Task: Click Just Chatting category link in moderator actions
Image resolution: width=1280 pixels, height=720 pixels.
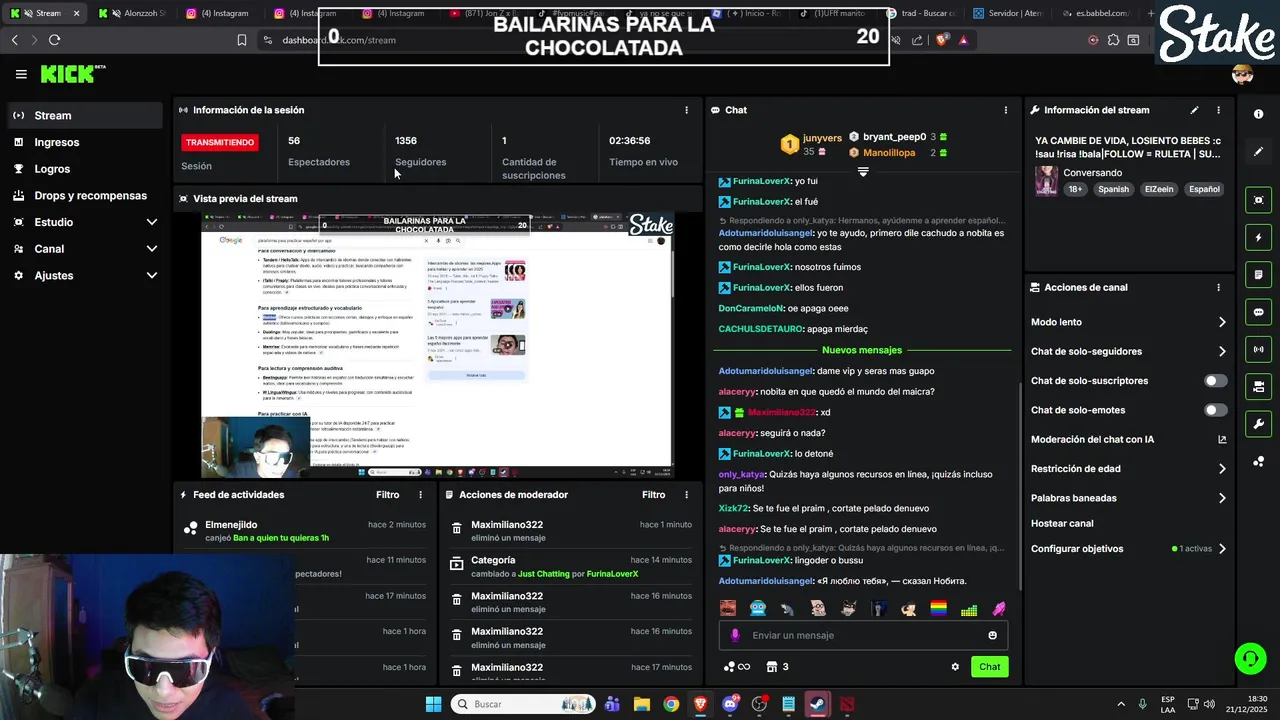Action: click(x=543, y=574)
